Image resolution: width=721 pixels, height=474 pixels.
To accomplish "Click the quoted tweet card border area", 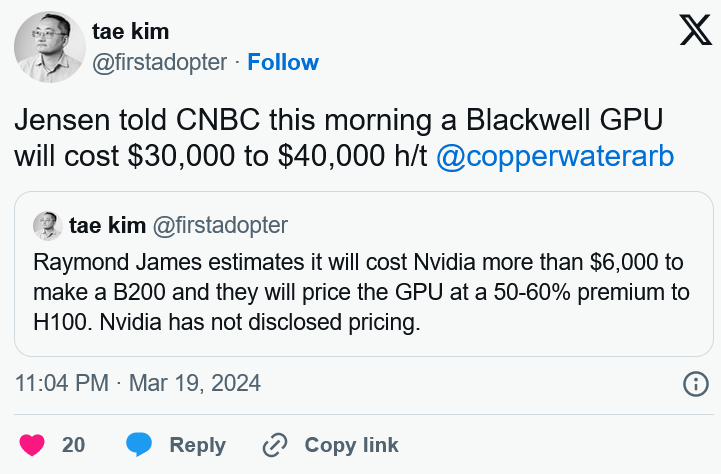I will pyautogui.click(x=364, y=274).
